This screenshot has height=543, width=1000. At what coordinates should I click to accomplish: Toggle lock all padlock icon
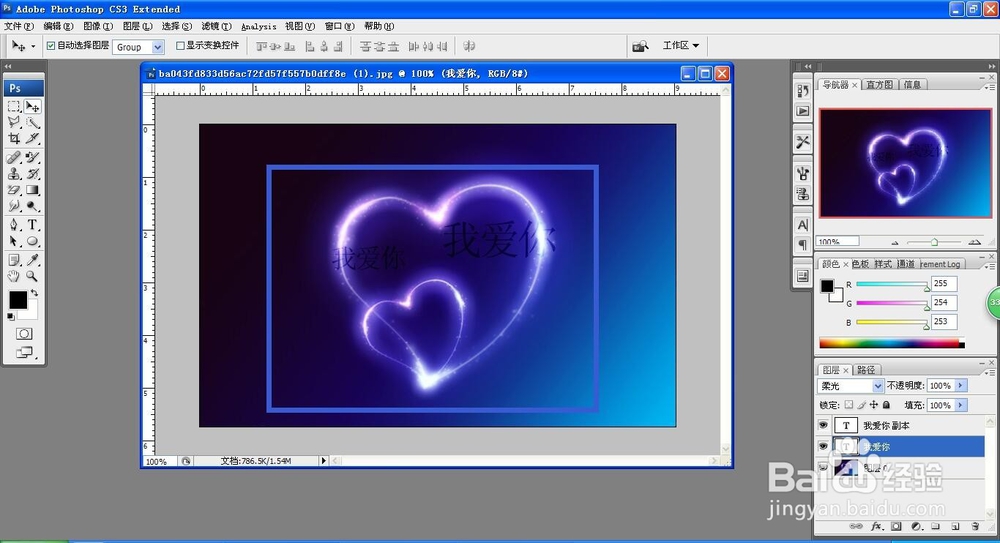[x=886, y=405]
